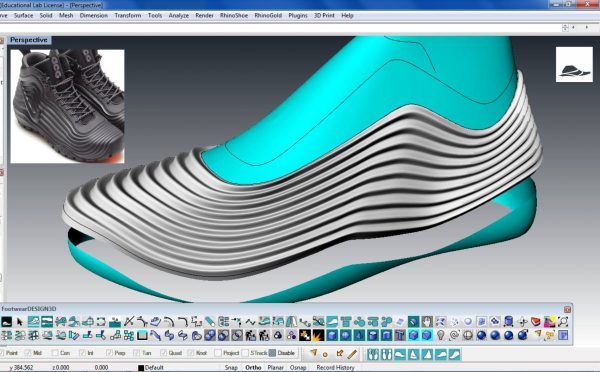
Task: Click the pan hand view icon
Action: (x=427, y=322)
